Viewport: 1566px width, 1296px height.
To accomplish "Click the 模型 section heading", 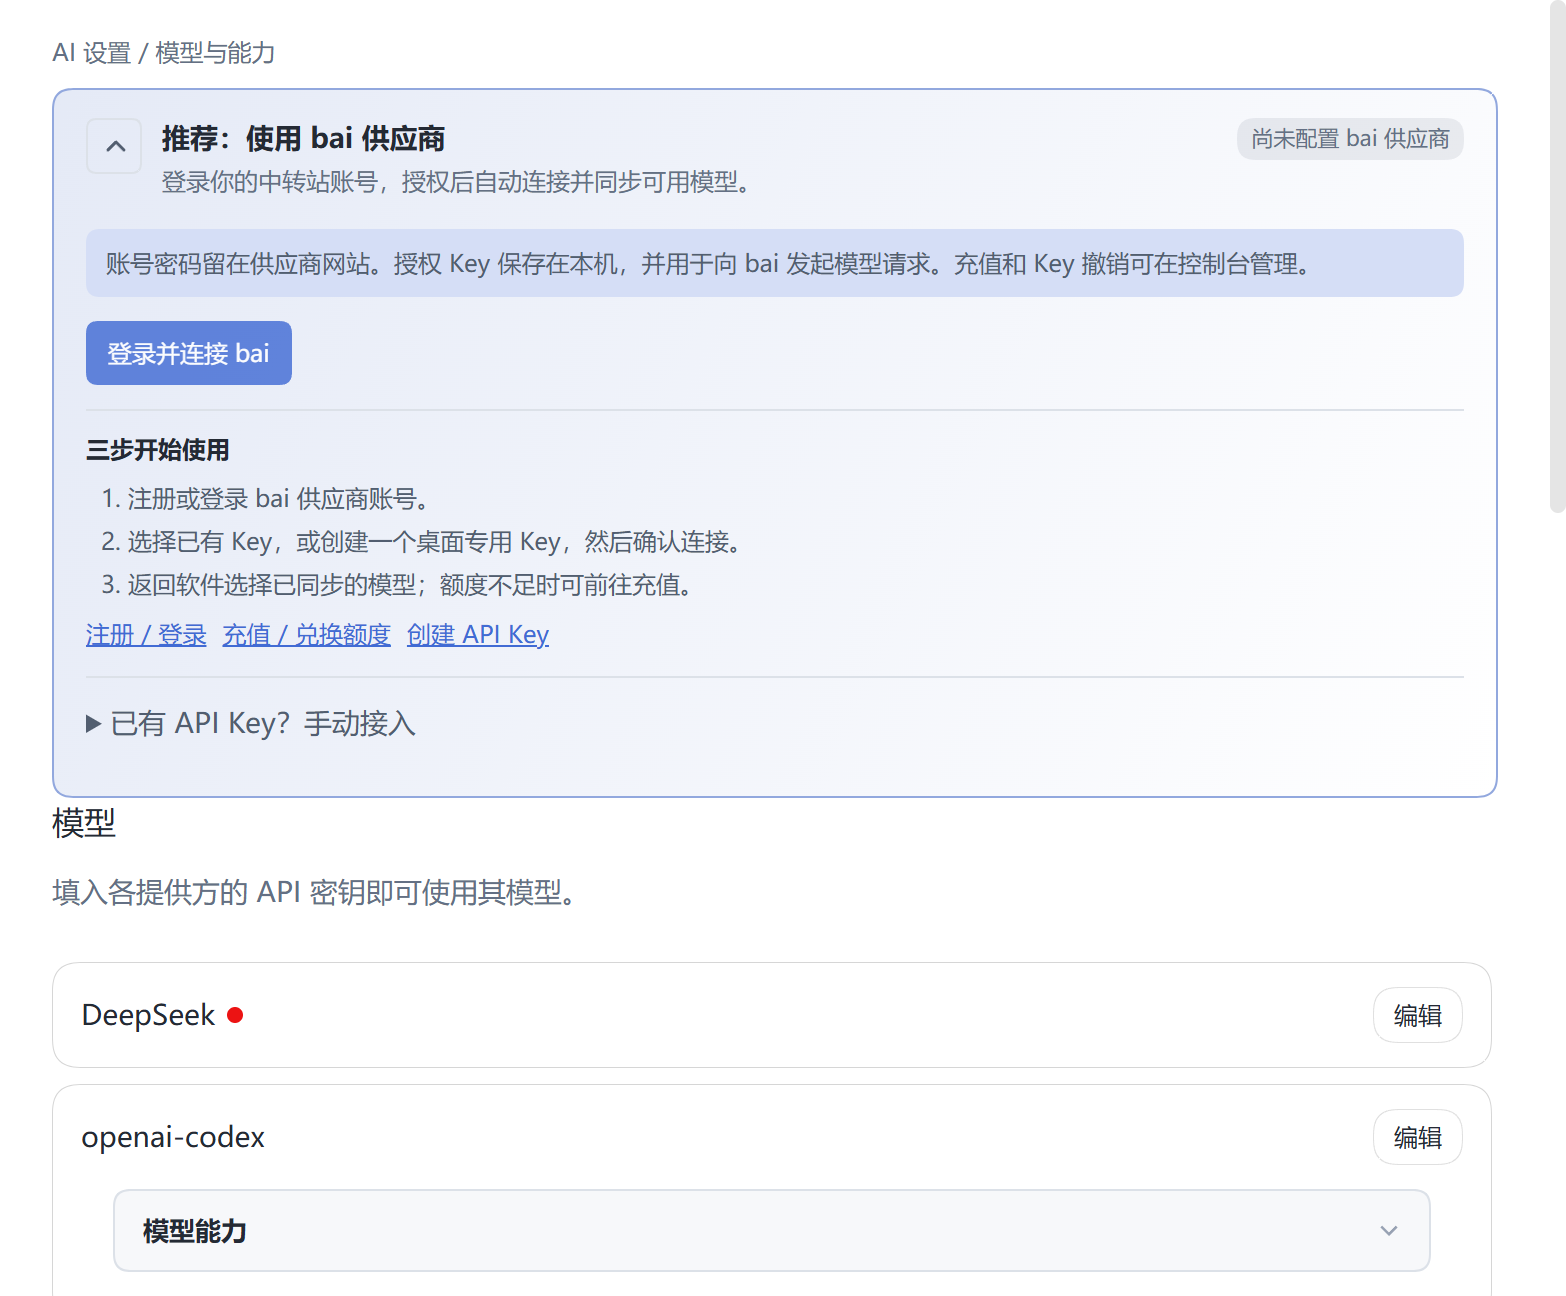I will [x=84, y=823].
